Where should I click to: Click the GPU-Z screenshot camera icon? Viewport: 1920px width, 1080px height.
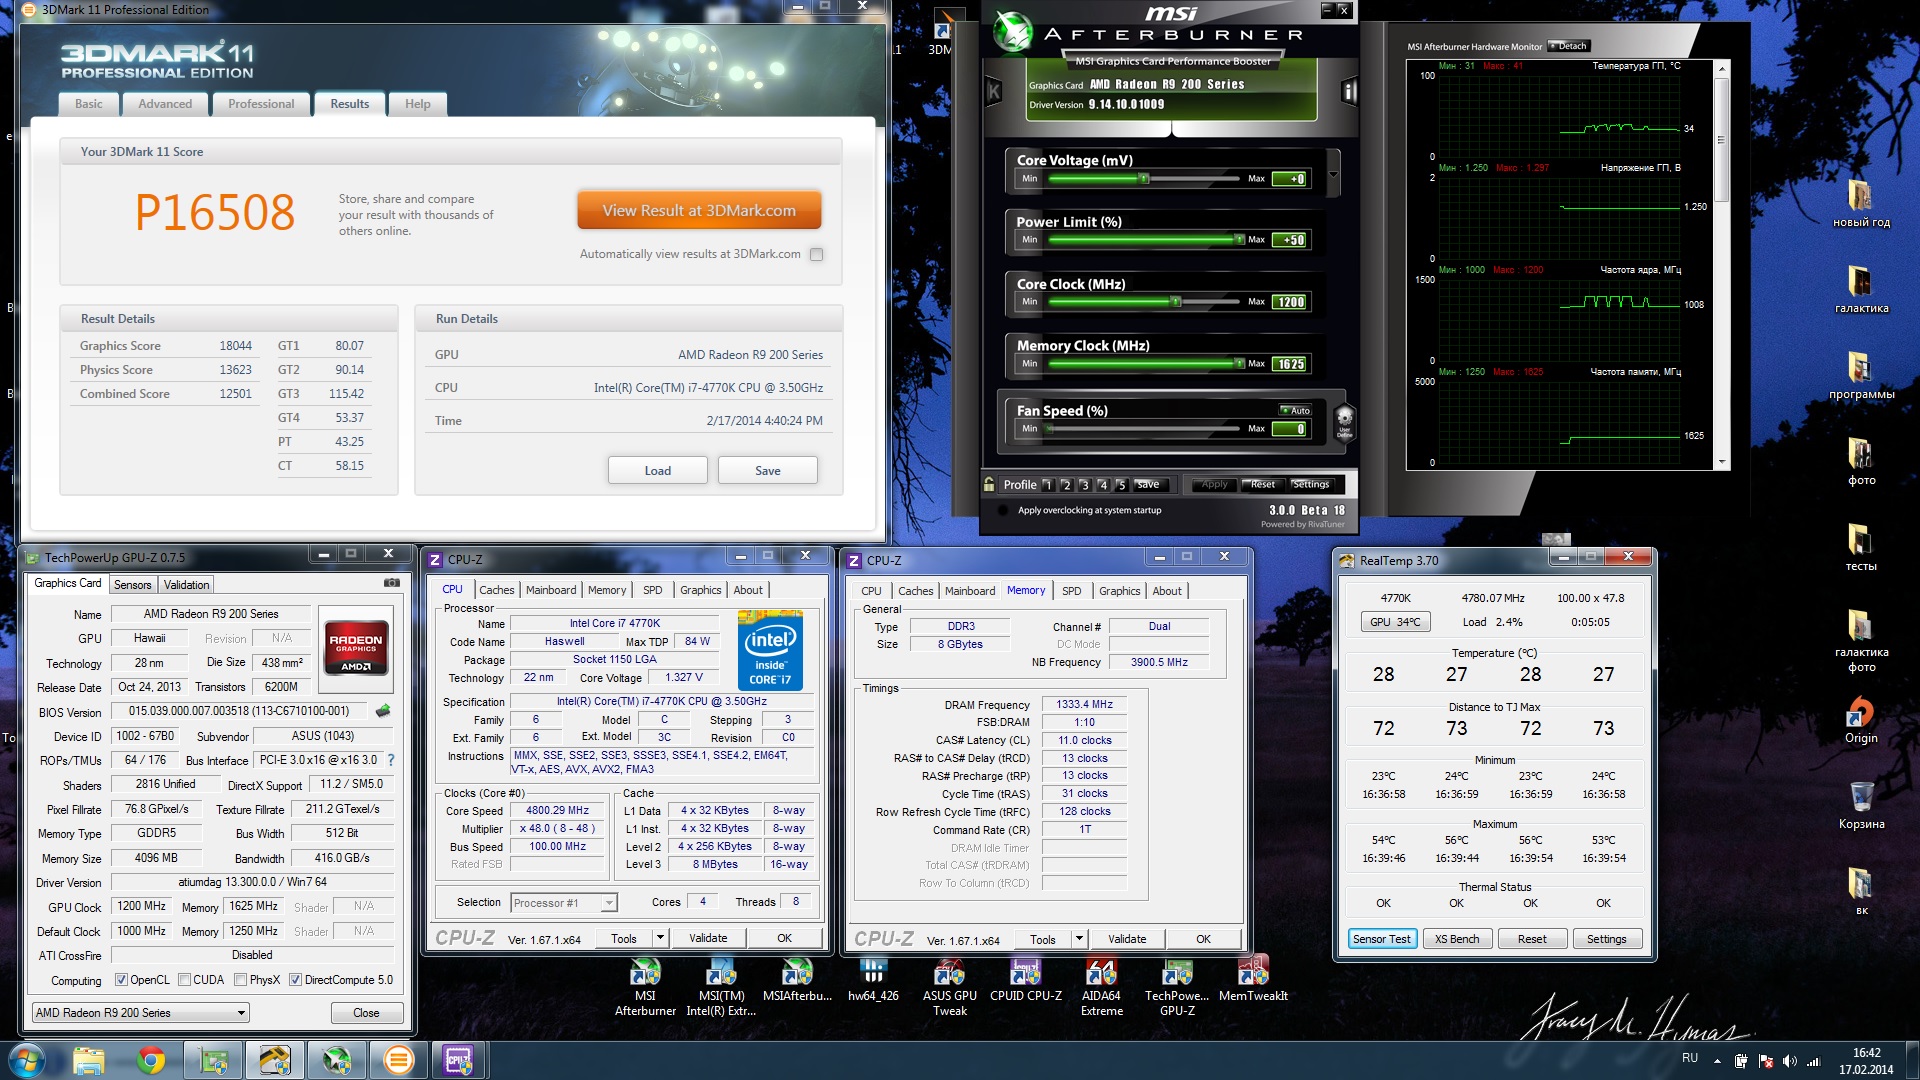coord(391,583)
